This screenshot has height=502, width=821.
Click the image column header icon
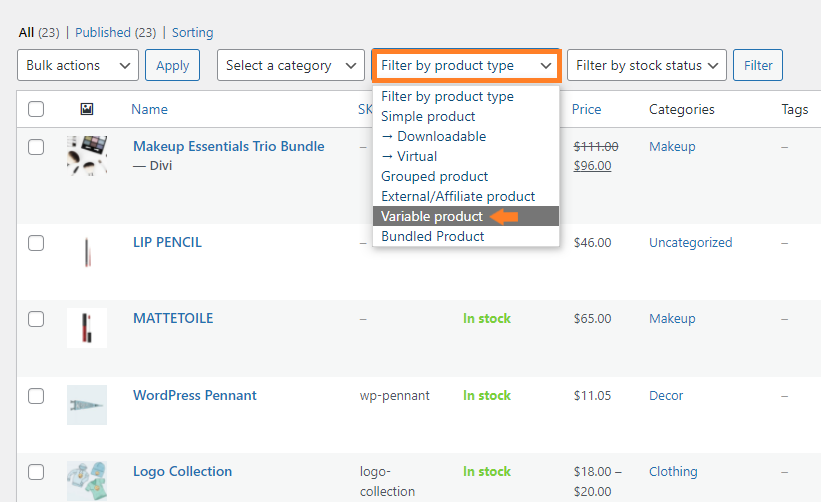(x=87, y=109)
